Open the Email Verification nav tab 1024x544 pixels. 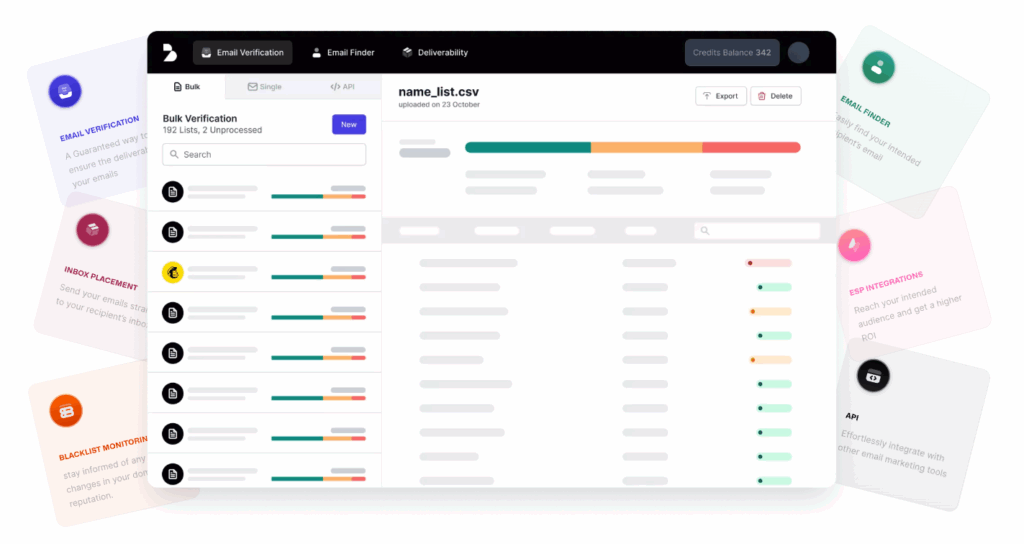(242, 53)
